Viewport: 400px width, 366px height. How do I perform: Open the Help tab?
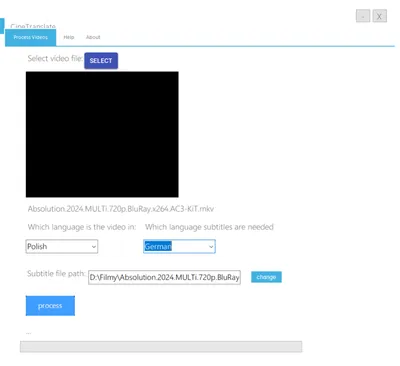click(69, 37)
